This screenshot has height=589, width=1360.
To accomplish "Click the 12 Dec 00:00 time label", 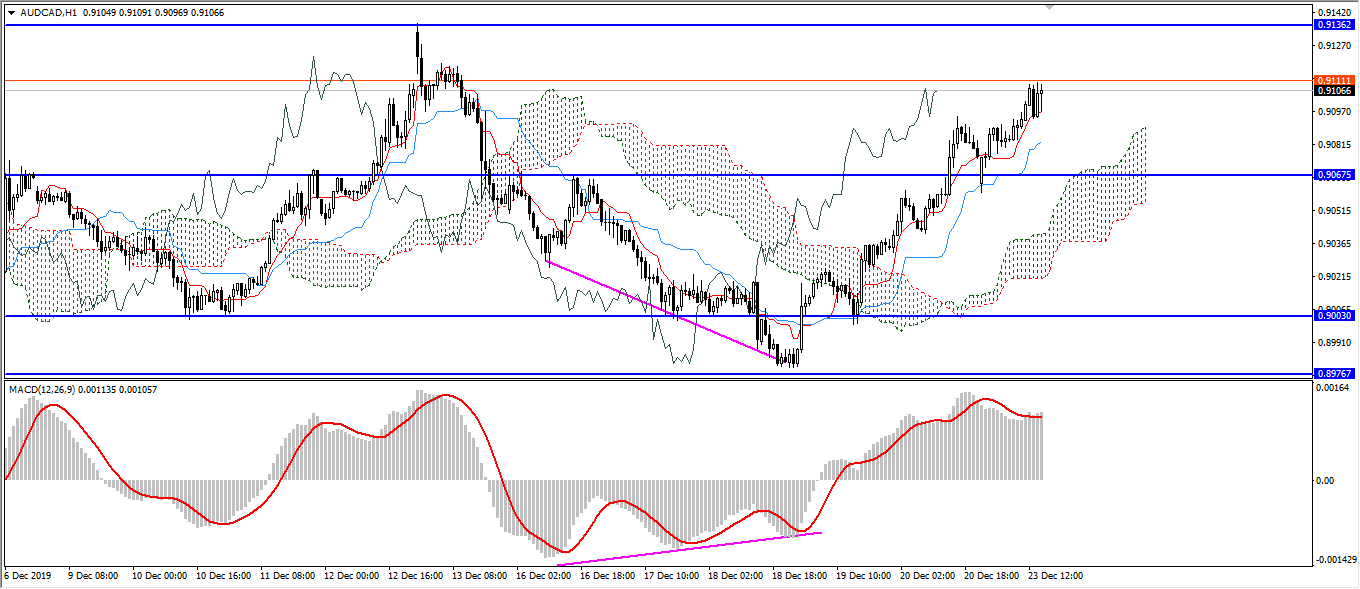I will (352, 577).
